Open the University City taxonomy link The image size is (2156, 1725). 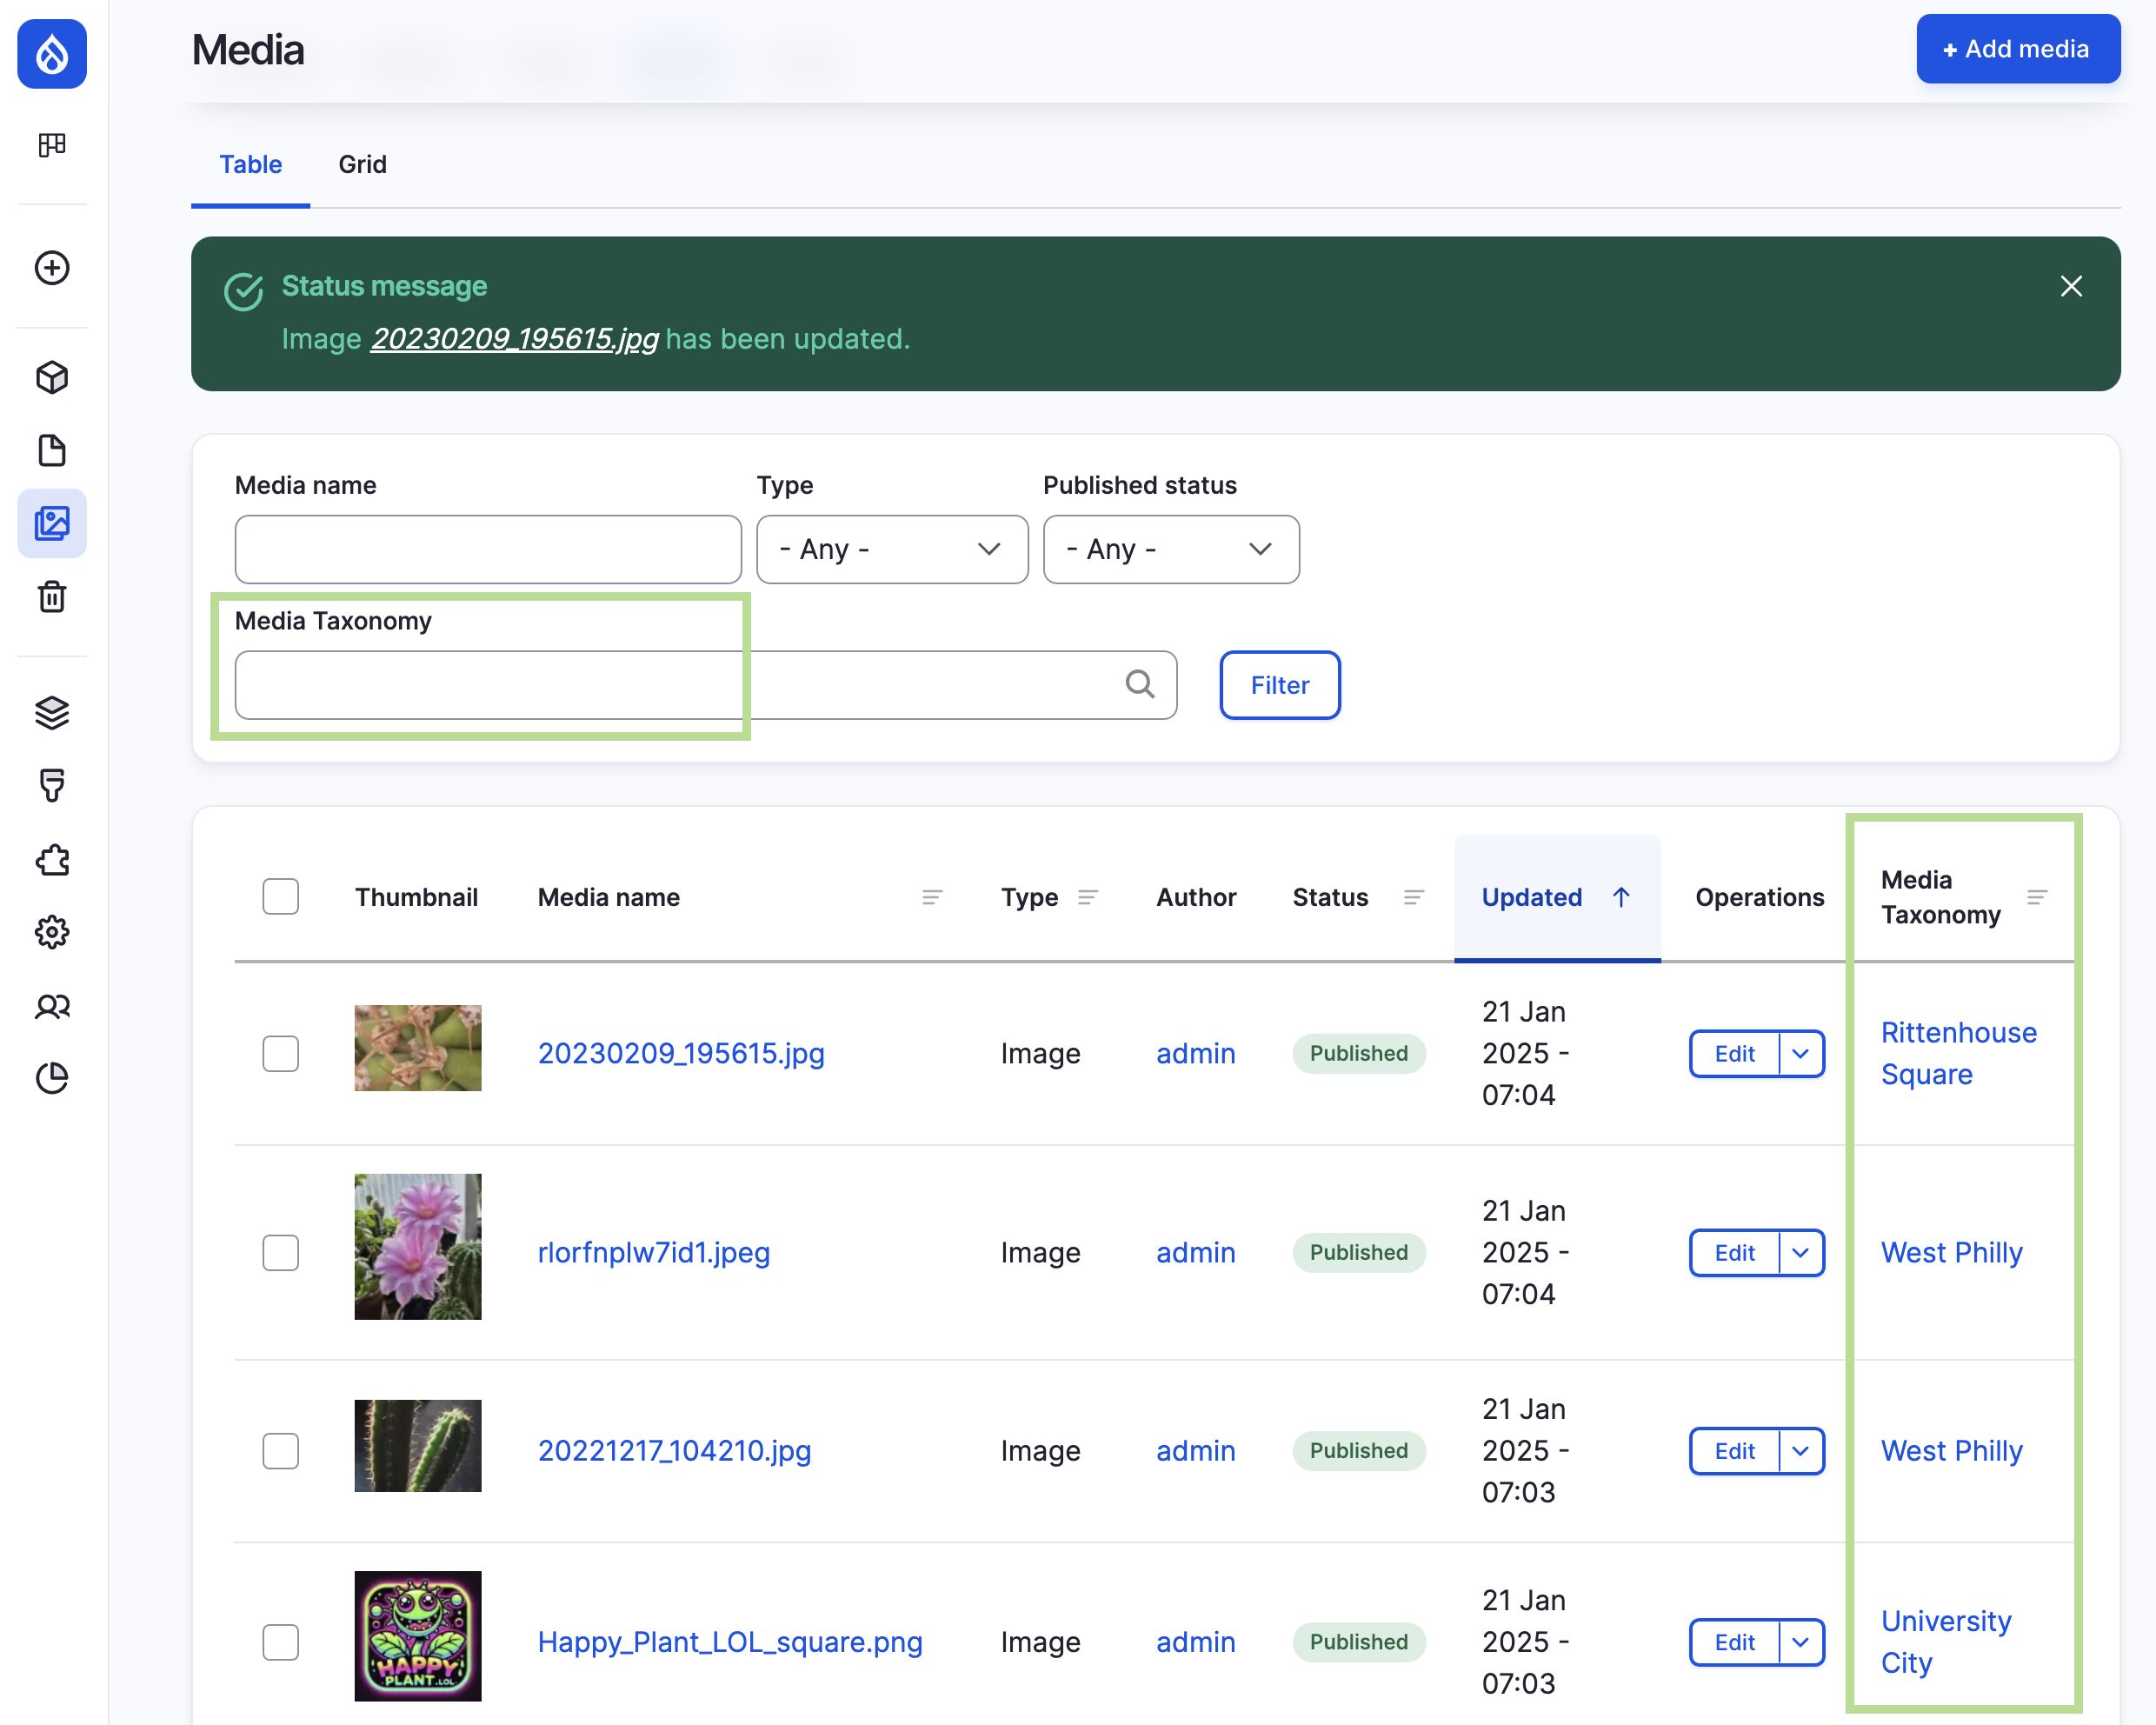(x=1946, y=1641)
